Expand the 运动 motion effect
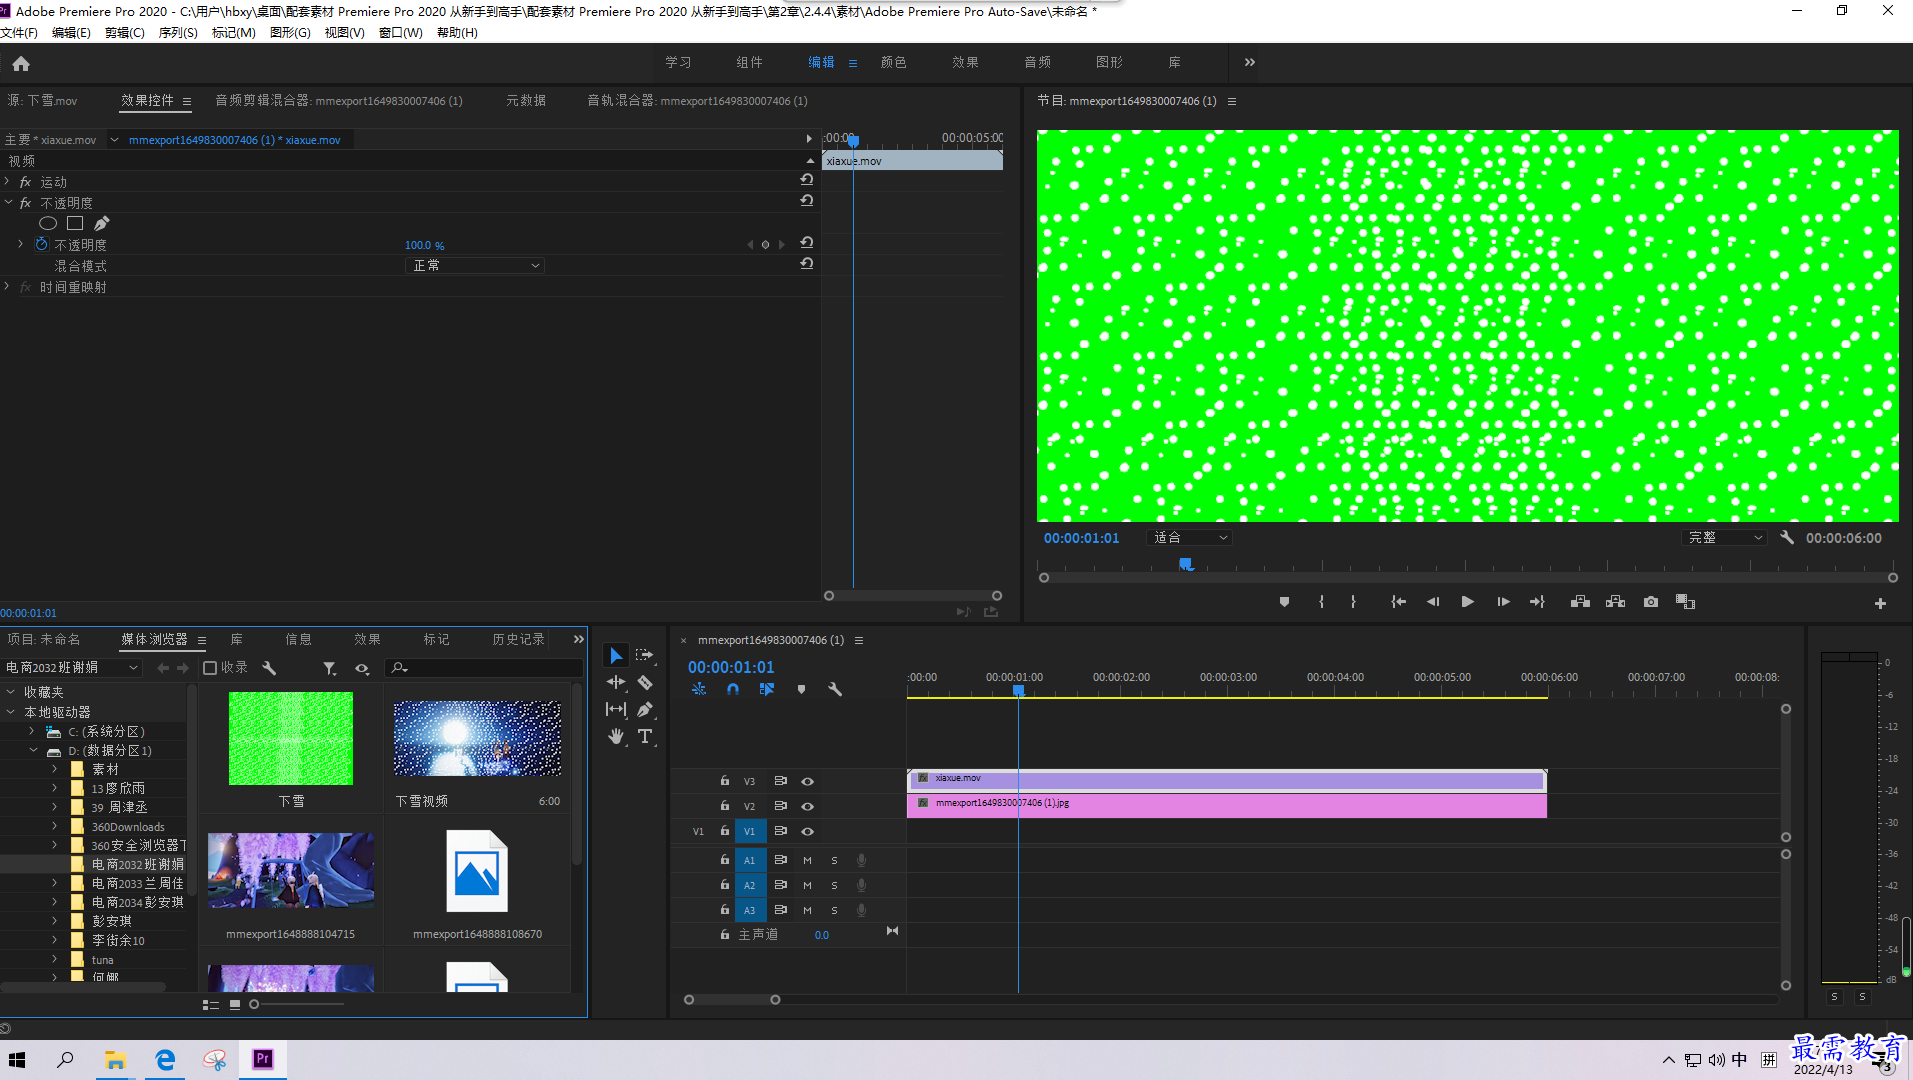 point(8,181)
